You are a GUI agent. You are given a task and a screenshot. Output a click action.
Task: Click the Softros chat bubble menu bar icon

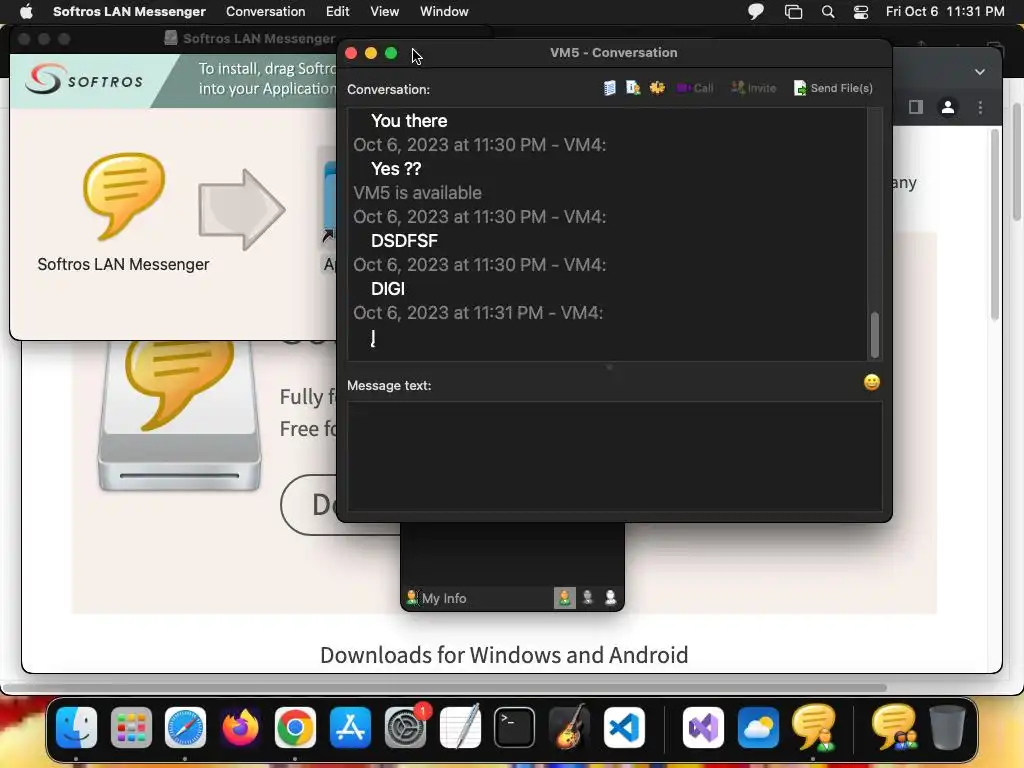click(x=756, y=12)
